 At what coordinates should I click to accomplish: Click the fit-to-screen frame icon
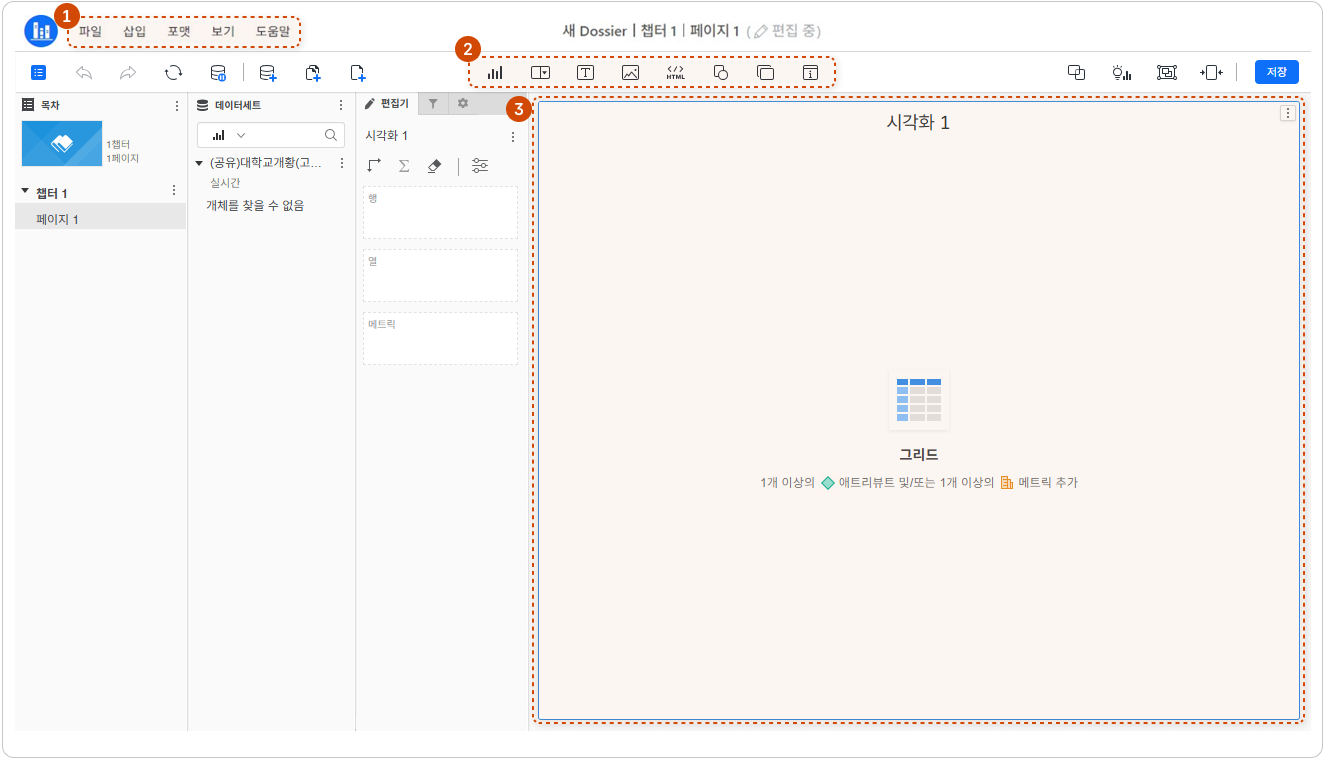[x=1167, y=72]
